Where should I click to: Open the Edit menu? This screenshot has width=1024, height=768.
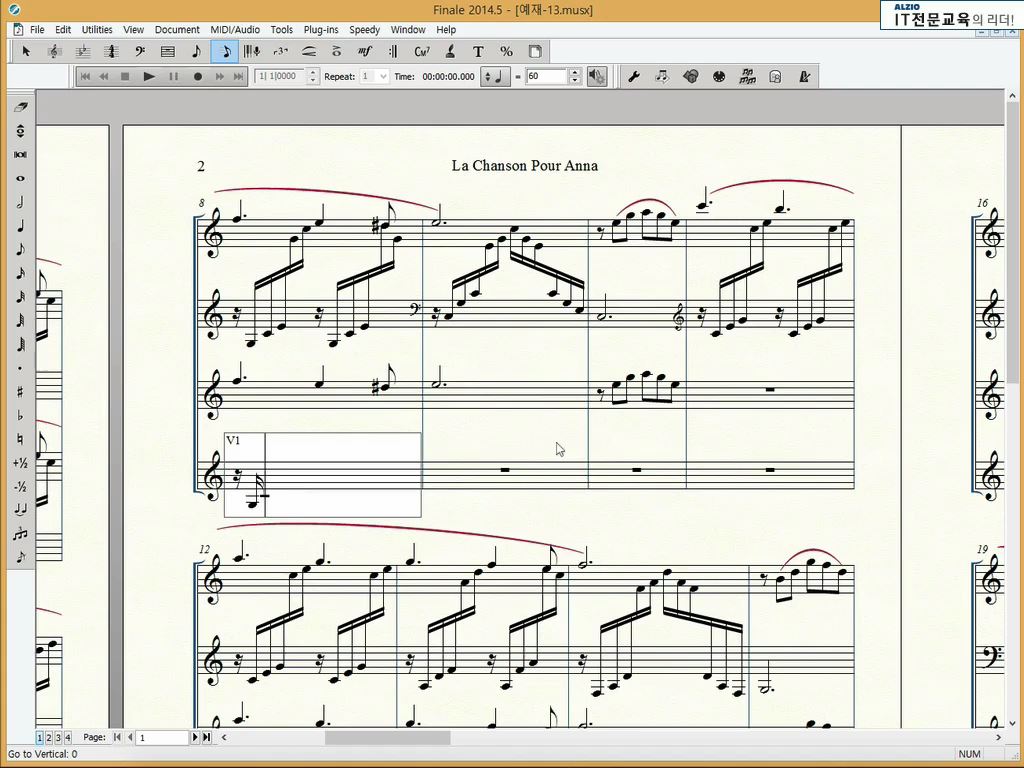coord(63,29)
